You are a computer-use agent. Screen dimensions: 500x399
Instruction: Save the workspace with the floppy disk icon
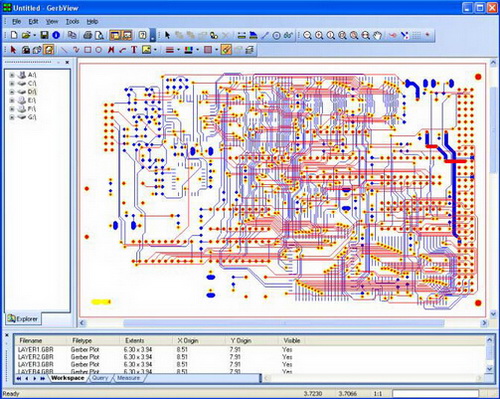(44, 35)
